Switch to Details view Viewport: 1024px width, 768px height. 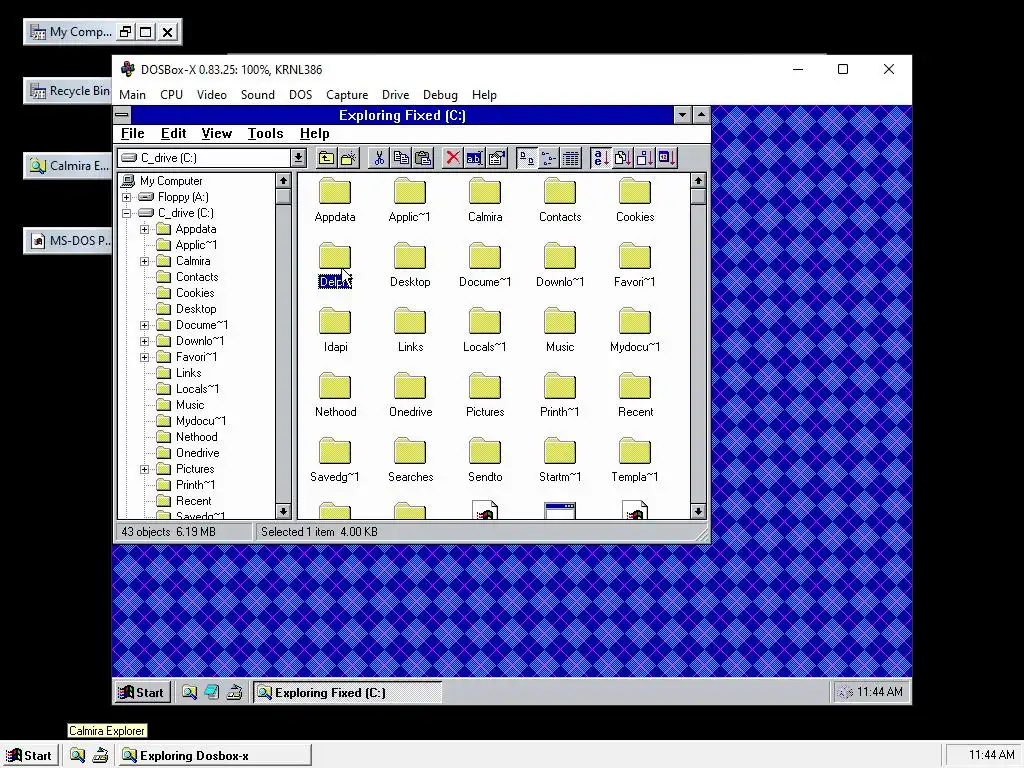click(x=571, y=158)
